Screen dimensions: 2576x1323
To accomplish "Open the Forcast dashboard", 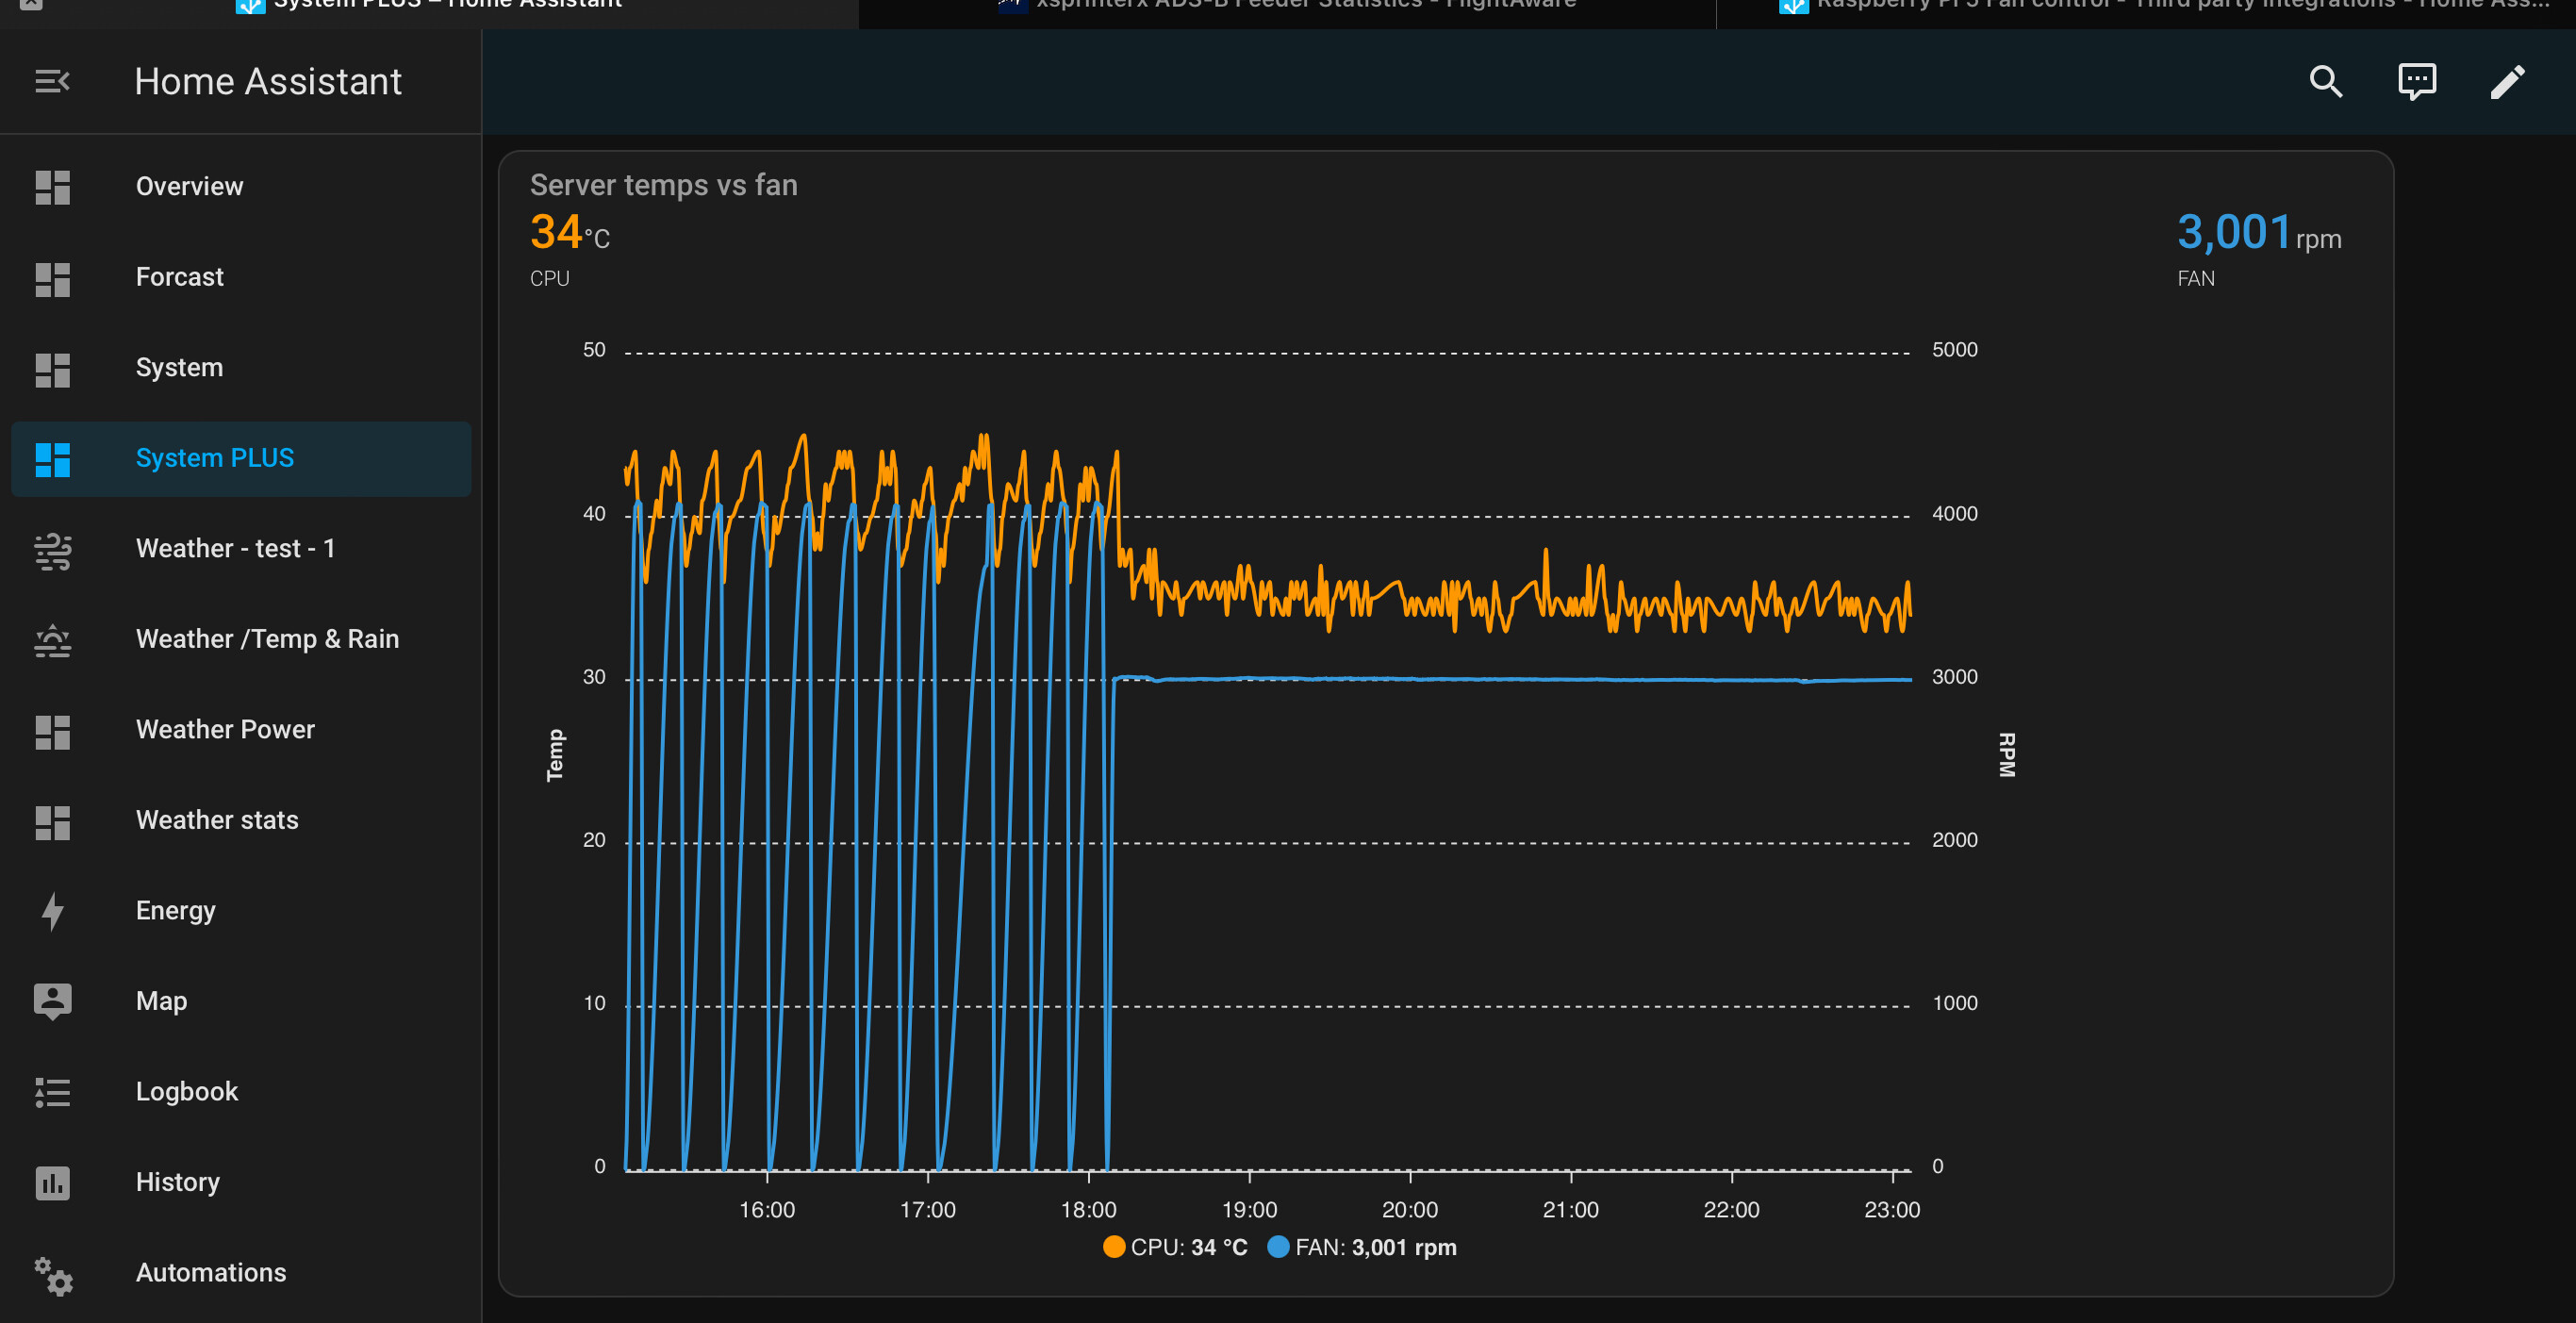I will tap(180, 277).
